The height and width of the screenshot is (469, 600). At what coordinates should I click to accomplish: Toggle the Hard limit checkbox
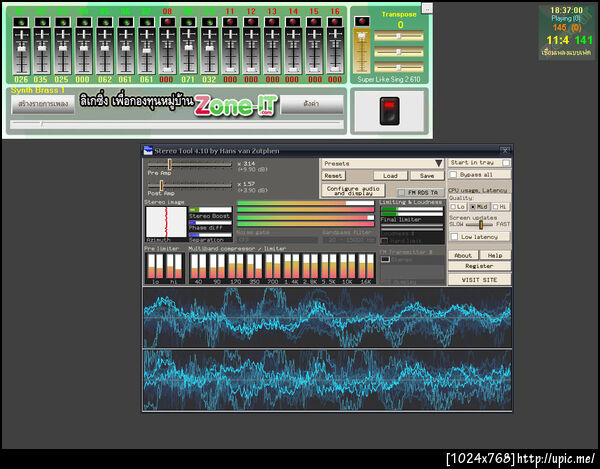(x=384, y=241)
